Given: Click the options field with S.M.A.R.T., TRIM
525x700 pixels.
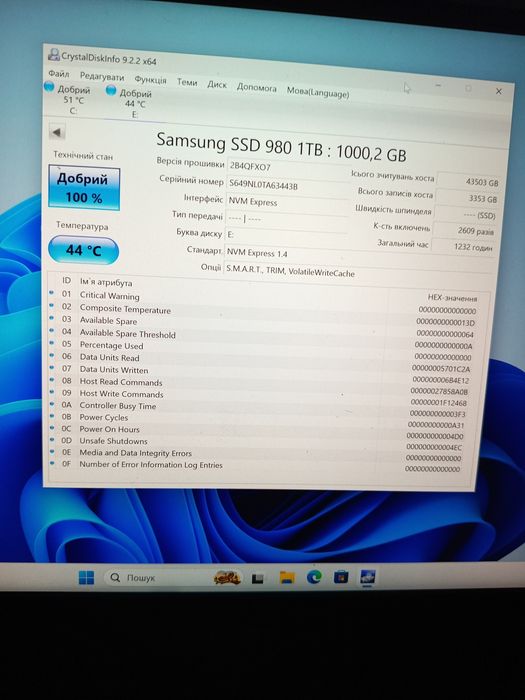Looking at the screenshot, I should [x=356, y=272].
